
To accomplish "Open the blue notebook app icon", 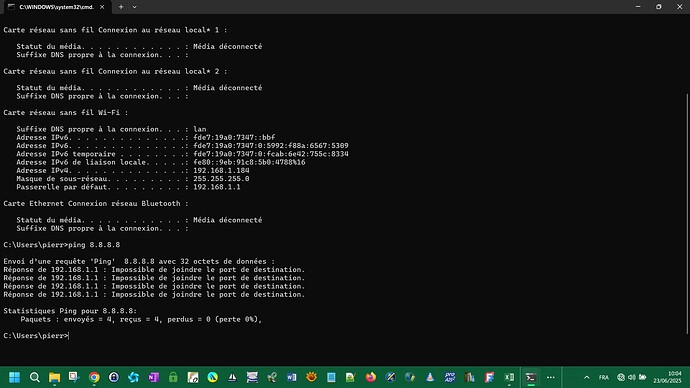I will coord(331,377).
